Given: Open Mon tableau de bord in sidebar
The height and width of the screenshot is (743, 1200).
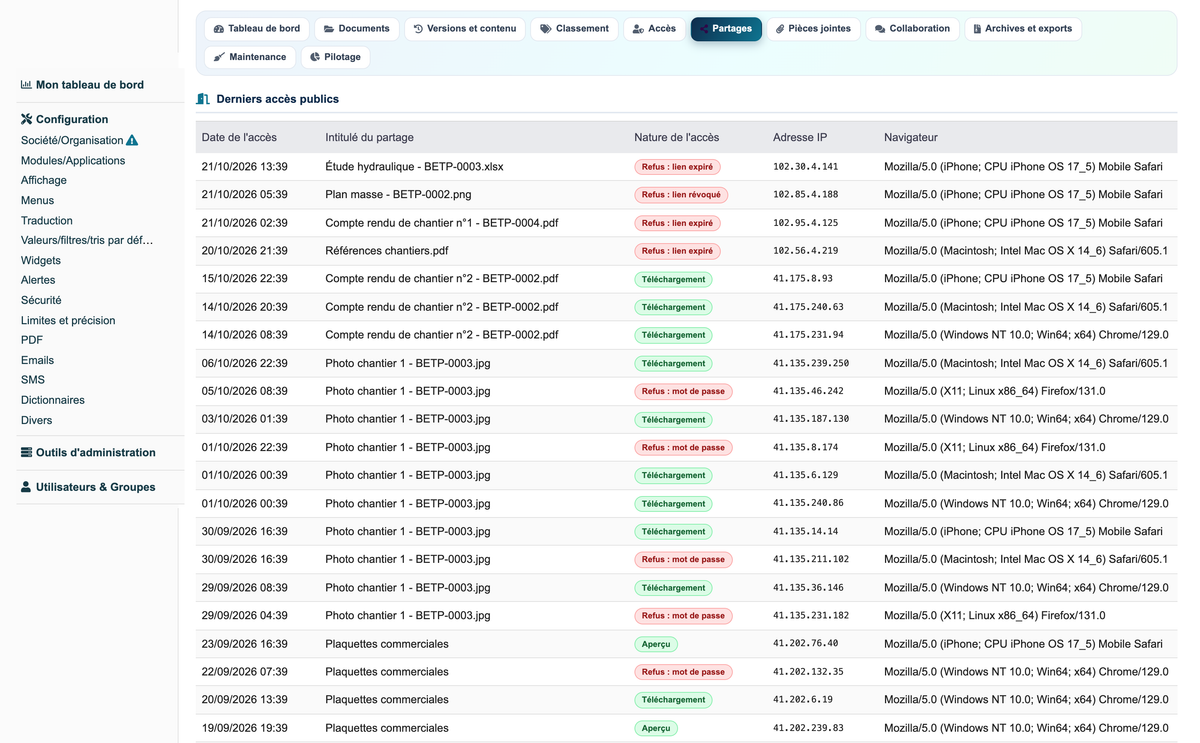Looking at the screenshot, I should click(x=90, y=85).
